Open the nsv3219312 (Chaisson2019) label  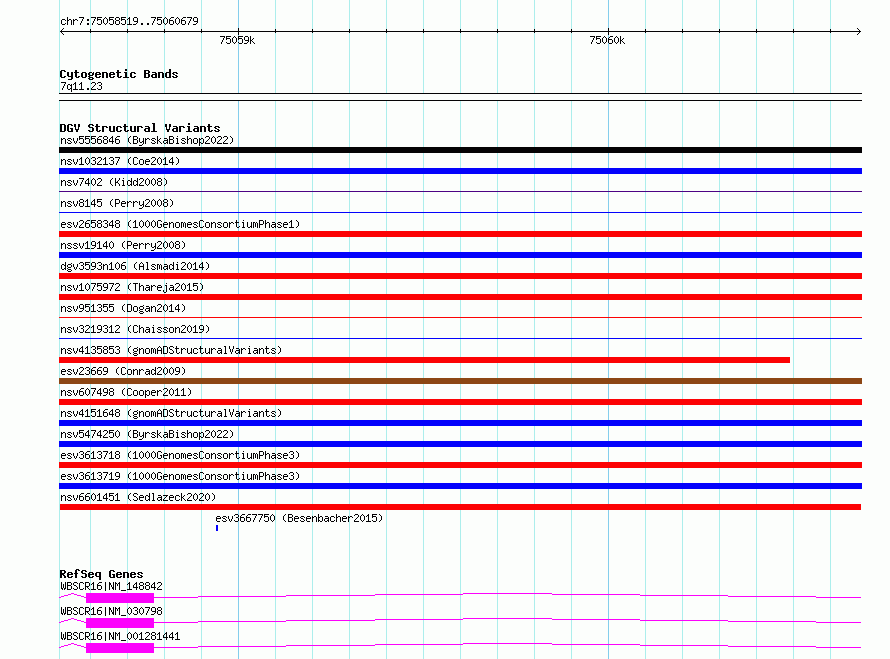point(135,329)
